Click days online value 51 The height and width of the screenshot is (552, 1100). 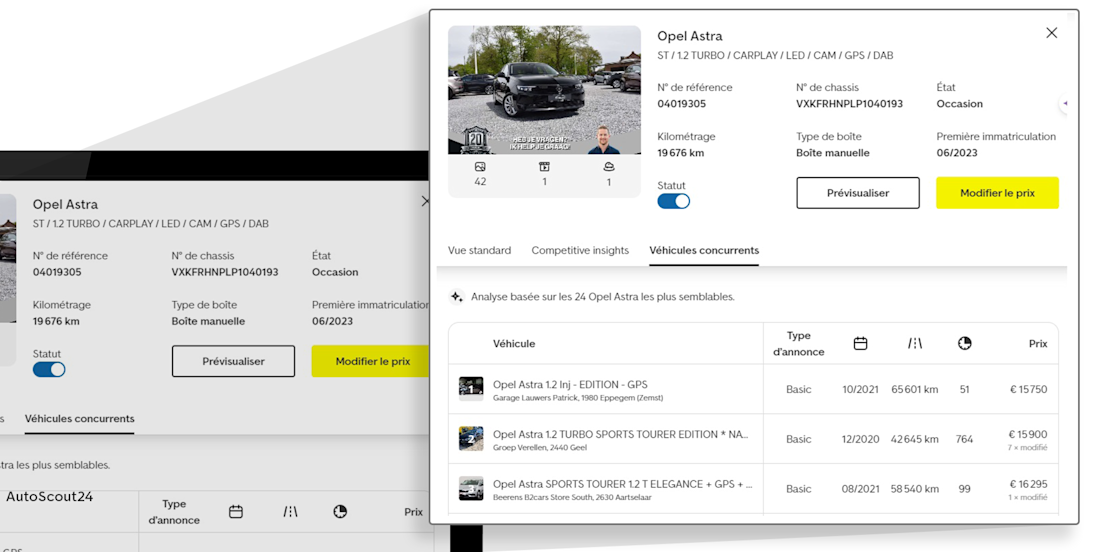click(x=965, y=389)
